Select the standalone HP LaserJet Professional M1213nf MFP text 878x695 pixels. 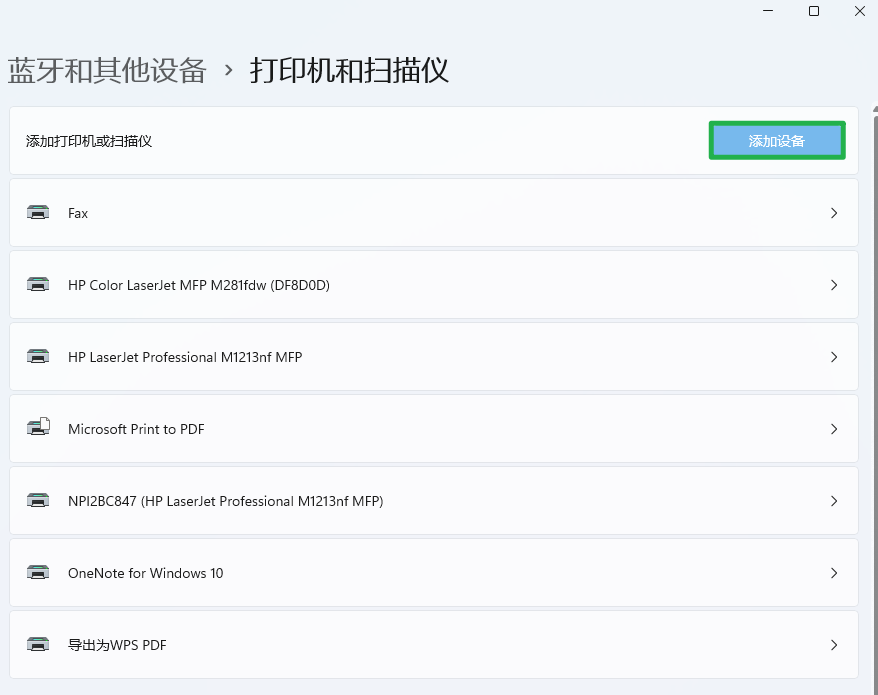[x=185, y=357]
